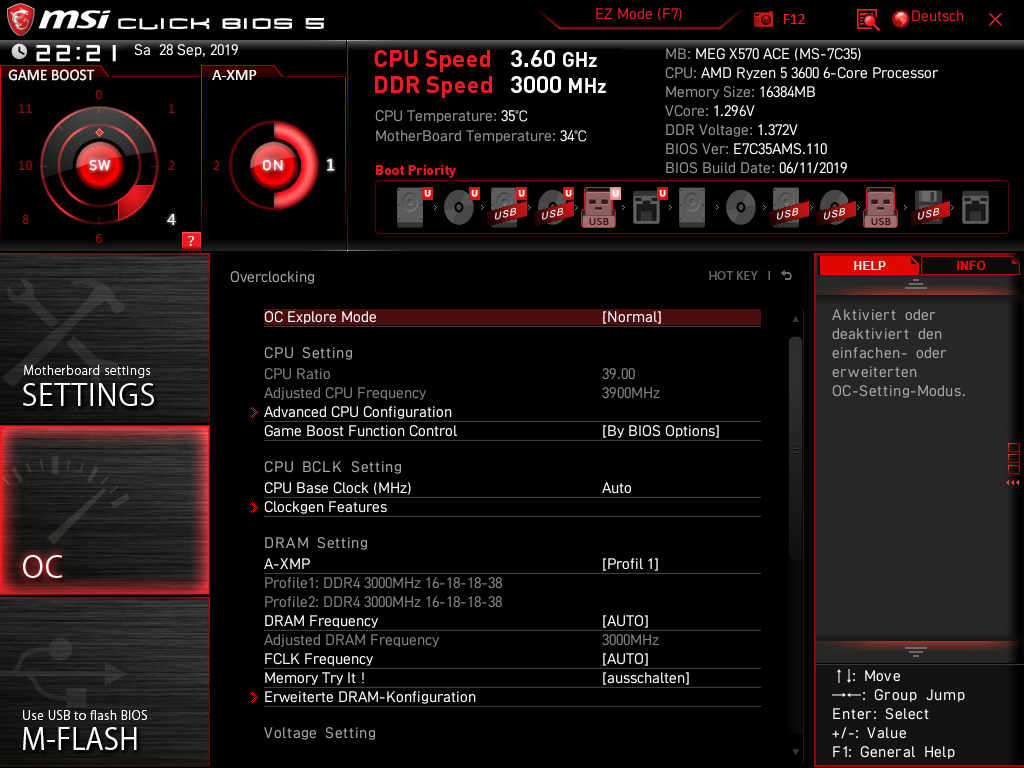Select the legacy hard disk boot device icon
Image resolution: width=1024 pixels, height=768 pixels.
point(692,208)
